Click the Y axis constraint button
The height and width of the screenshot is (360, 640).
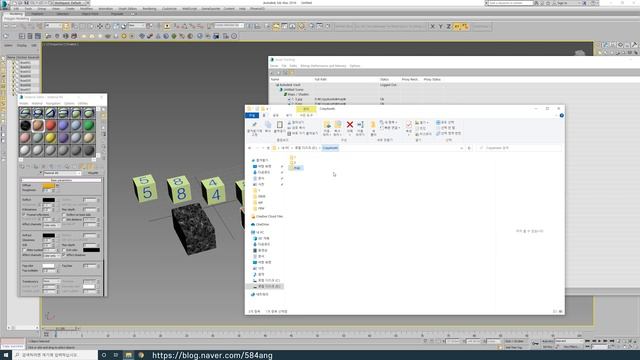[440, 27]
